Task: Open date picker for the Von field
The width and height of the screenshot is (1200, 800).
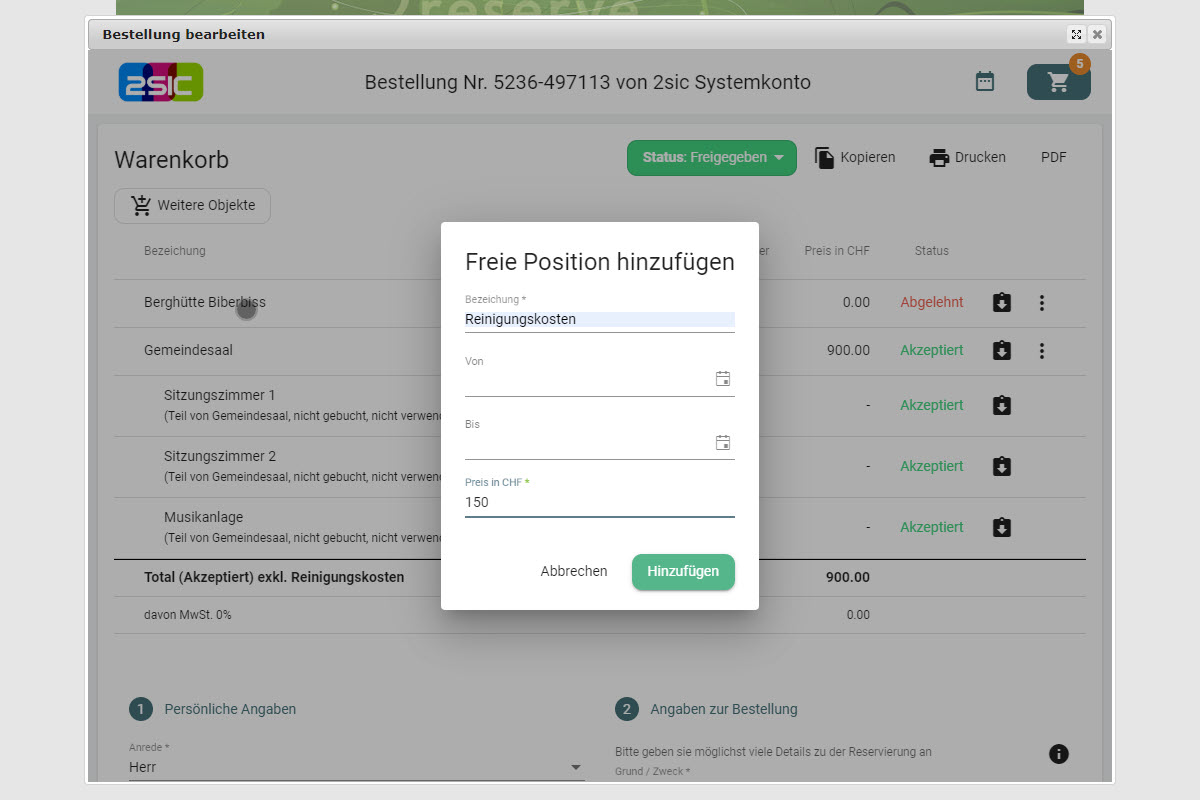Action: pyautogui.click(x=723, y=379)
